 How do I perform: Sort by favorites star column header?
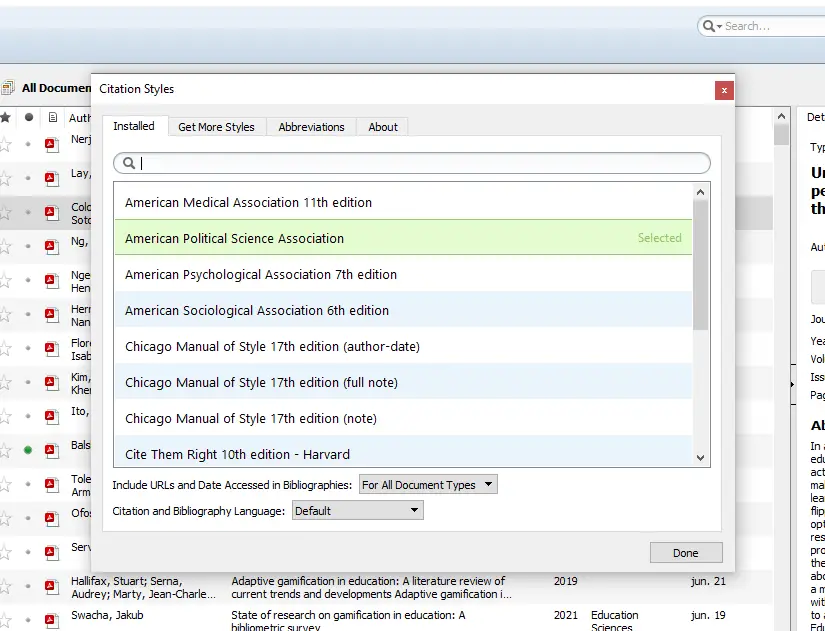point(5,117)
